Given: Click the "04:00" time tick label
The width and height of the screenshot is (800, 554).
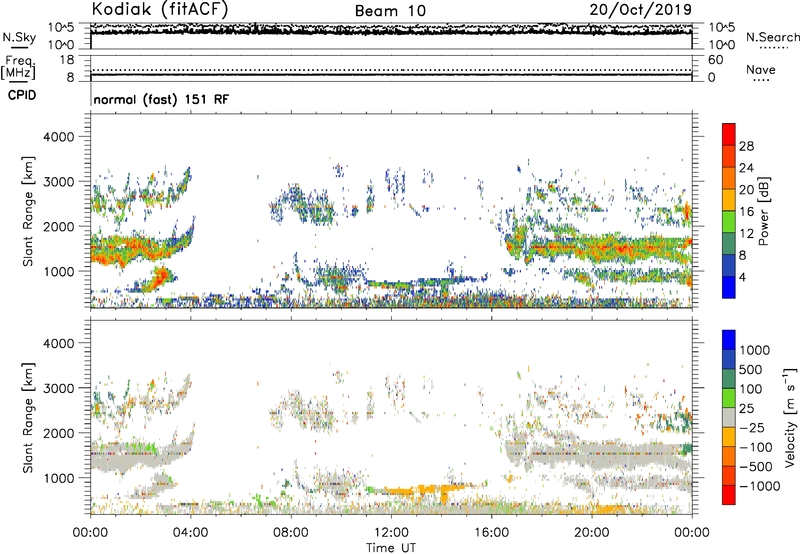Looking at the screenshot, I should tap(190, 533).
